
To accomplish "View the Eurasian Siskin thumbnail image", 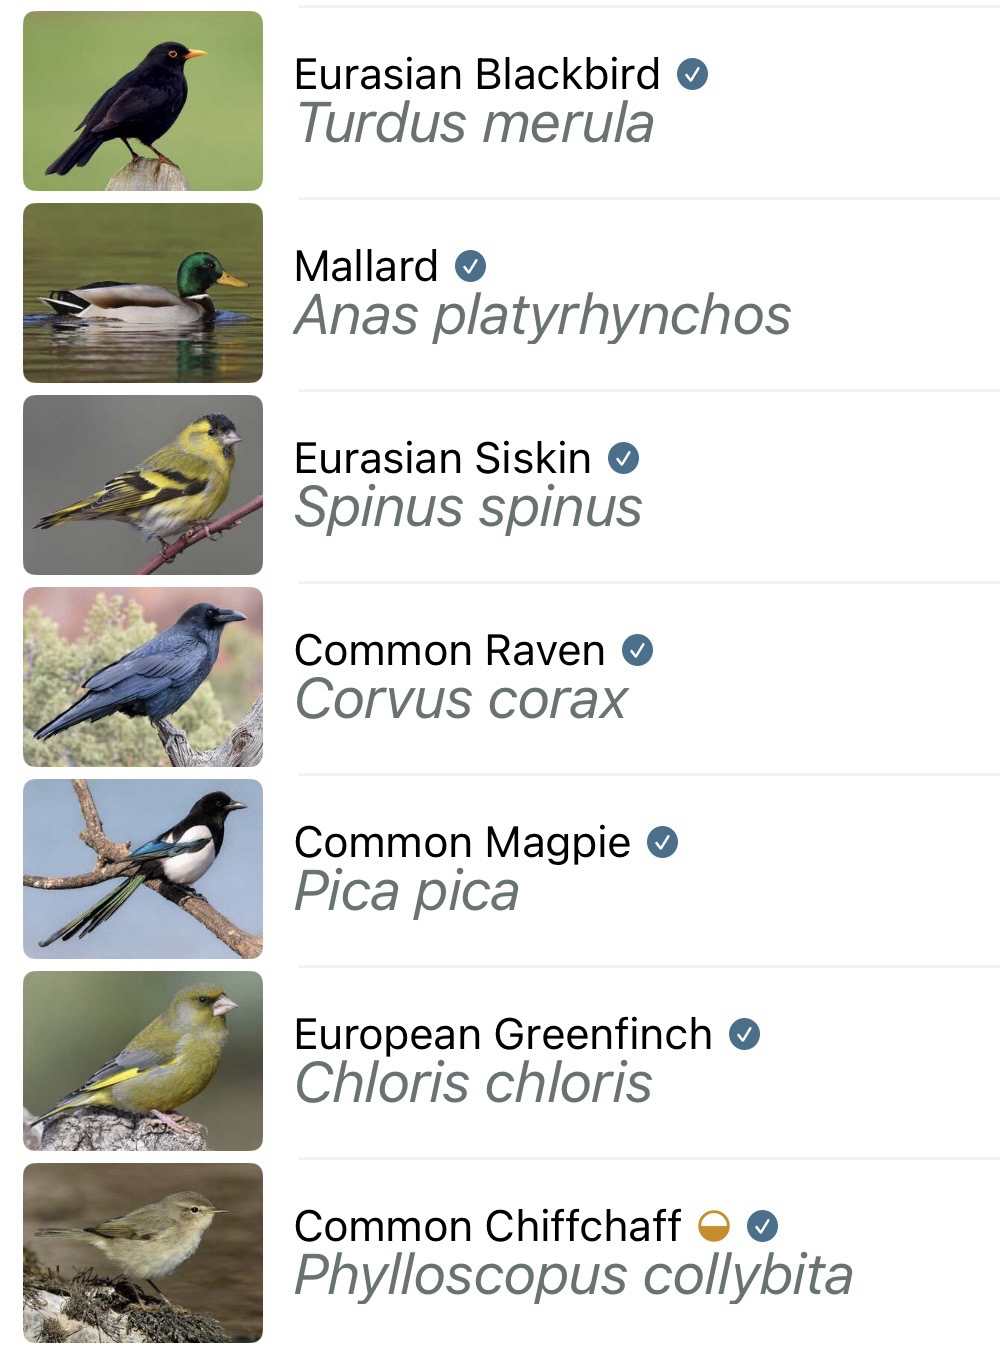I will coord(143,485).
